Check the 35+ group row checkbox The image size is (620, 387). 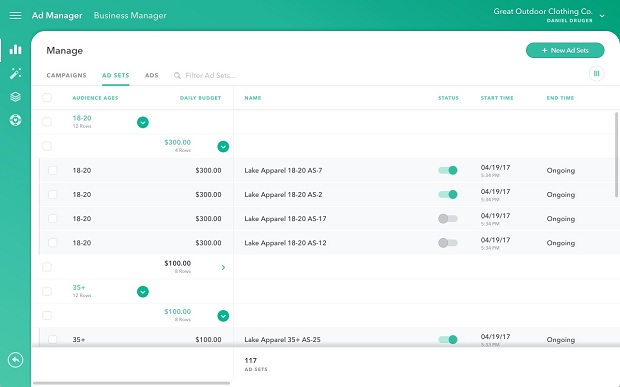click(47, 291)
